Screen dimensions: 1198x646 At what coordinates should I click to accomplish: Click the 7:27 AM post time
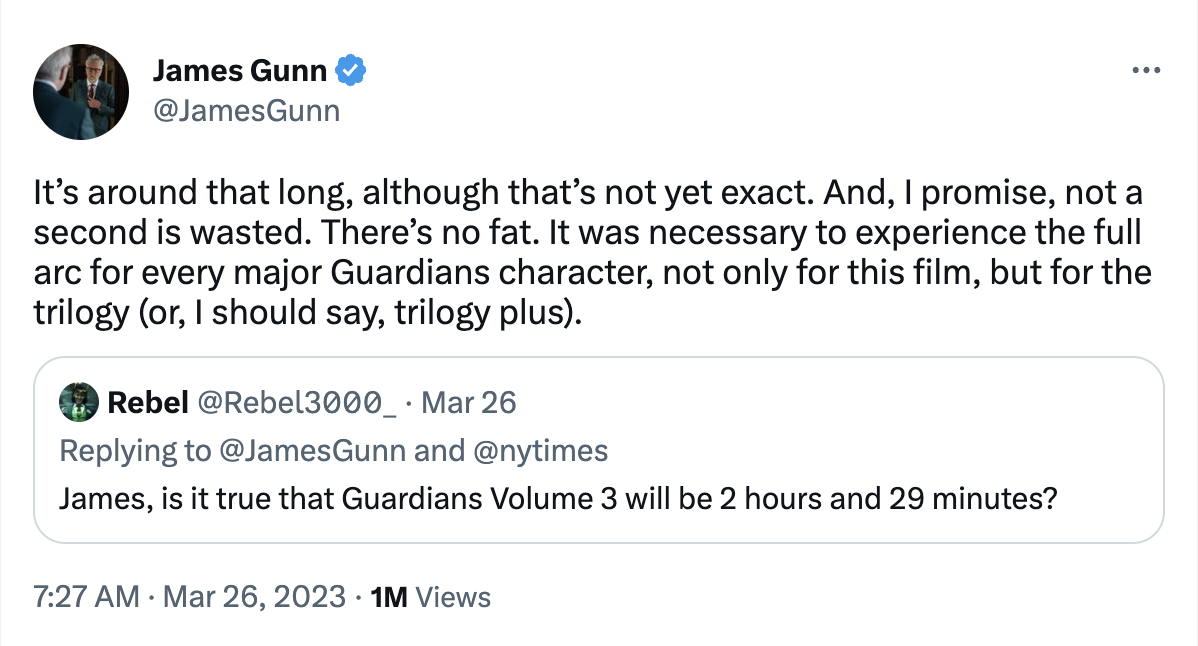86,597
